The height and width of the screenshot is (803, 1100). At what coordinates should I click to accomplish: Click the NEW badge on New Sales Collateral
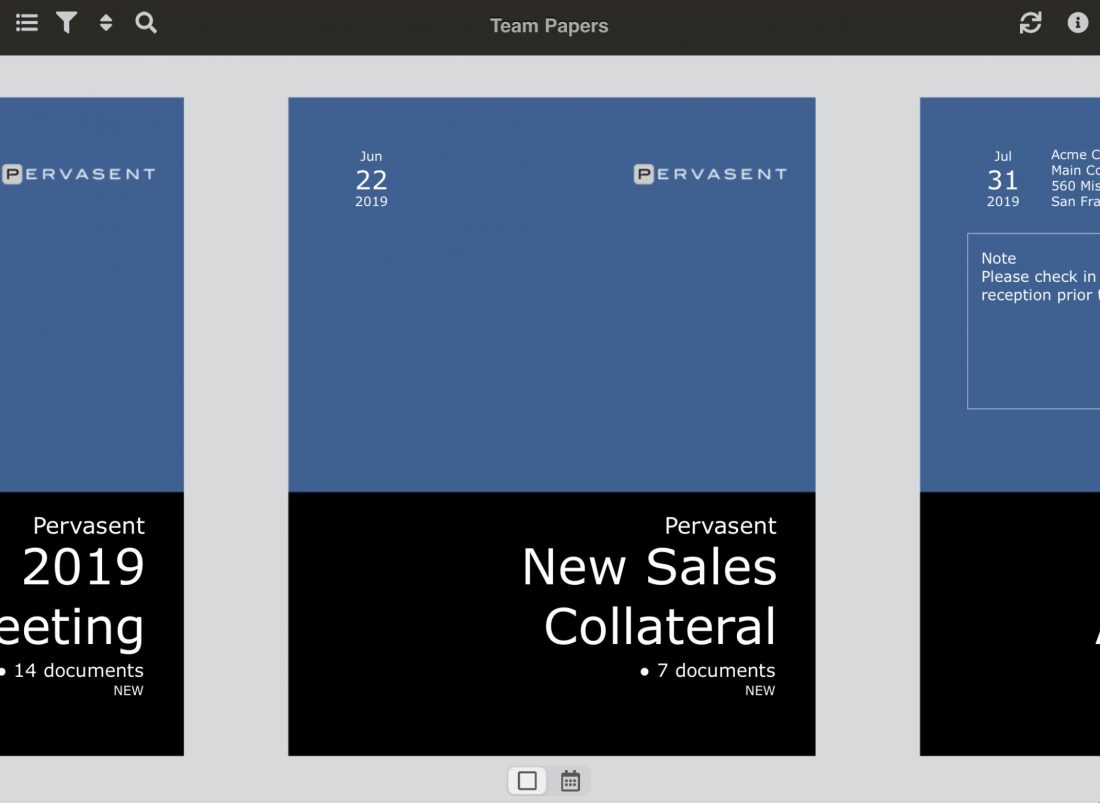(760, 690)
